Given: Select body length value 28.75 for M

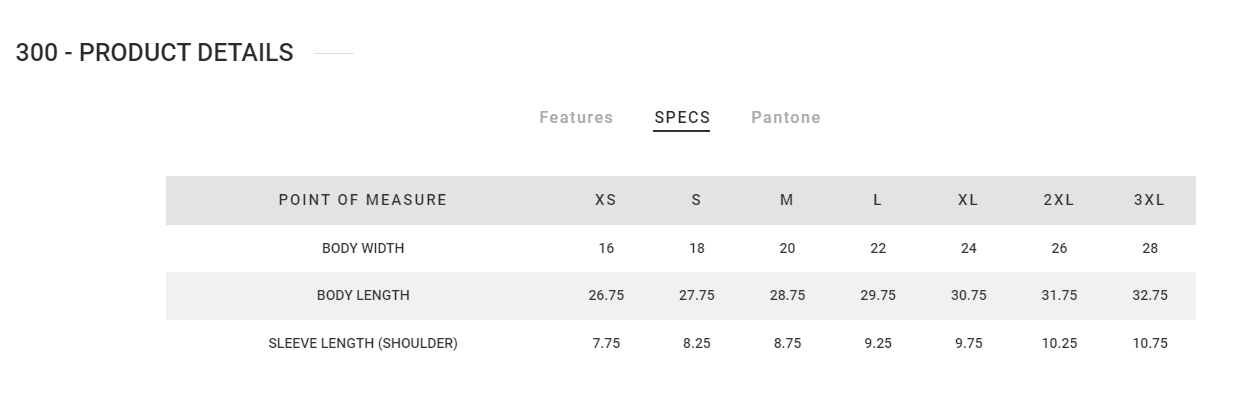Looking at the screenshot, I should [787, 296].
